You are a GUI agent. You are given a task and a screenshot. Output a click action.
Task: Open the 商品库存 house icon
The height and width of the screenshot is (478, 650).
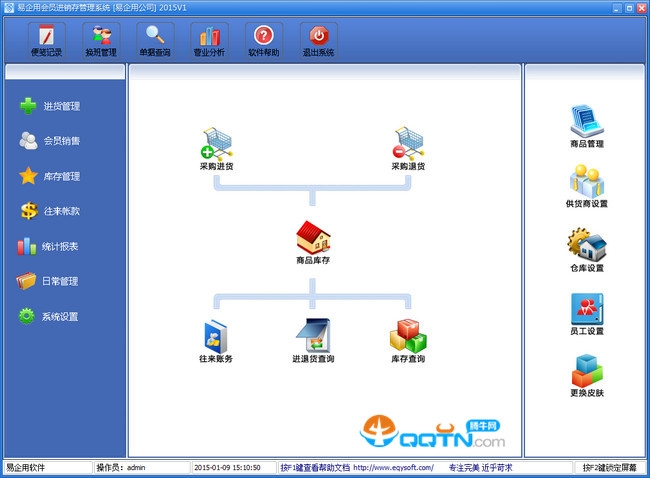tap(313, 238)
